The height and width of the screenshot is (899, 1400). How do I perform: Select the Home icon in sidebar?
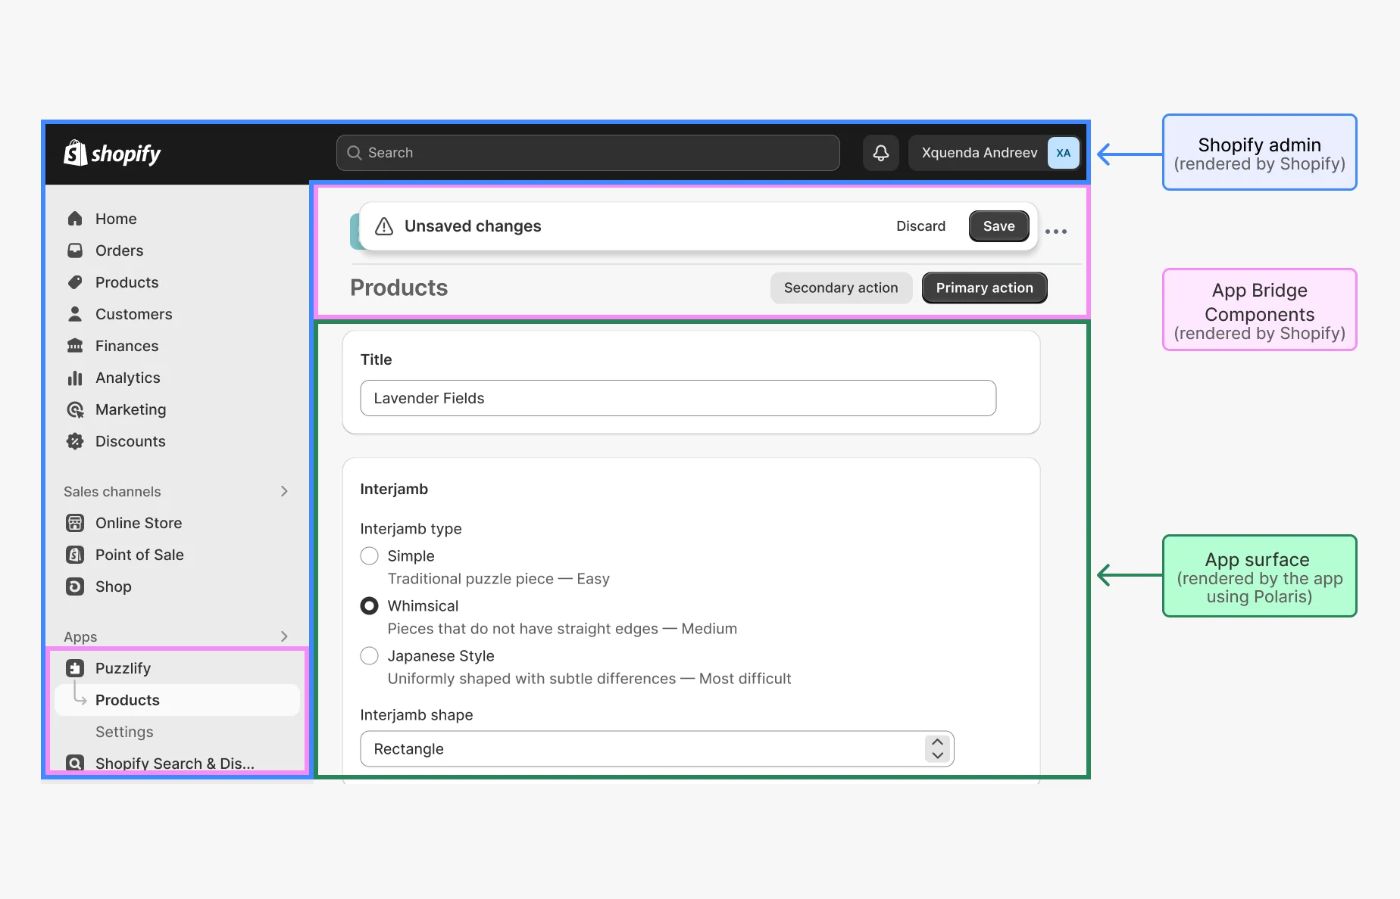(75, 217)
